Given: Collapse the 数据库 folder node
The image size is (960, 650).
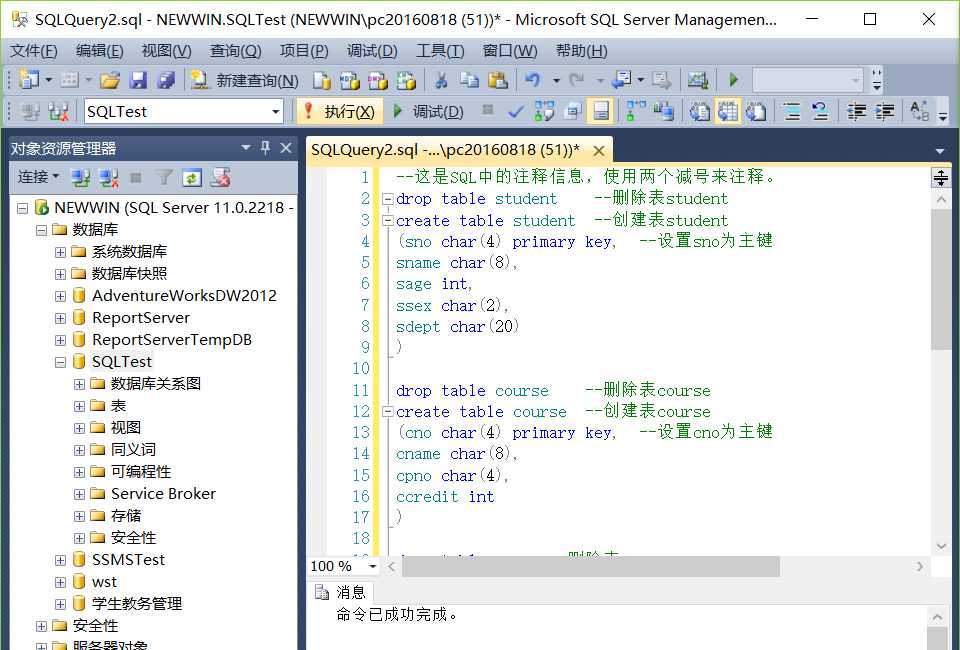Looking at the screenshot, I should [41, 230].
